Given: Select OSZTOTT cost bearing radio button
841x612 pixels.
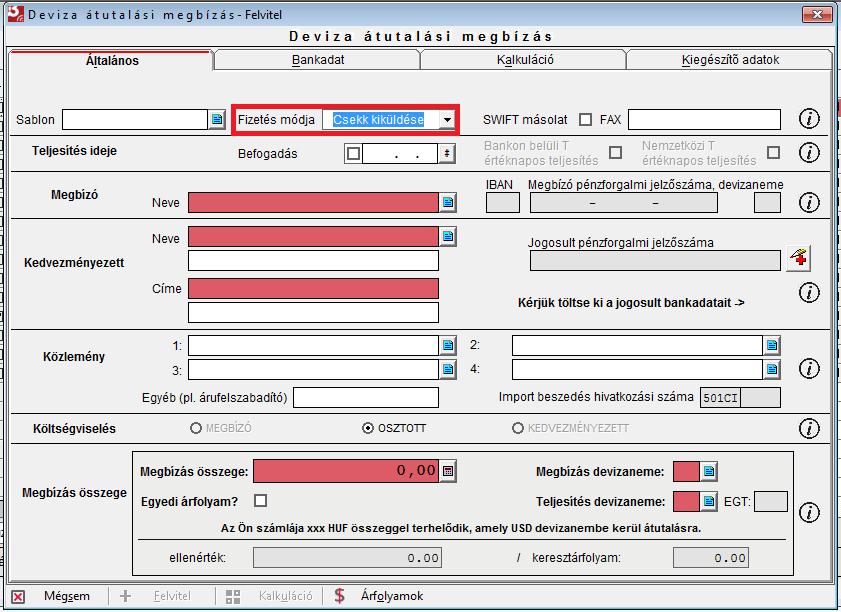Looking at the screenshot, I should 367,428.
